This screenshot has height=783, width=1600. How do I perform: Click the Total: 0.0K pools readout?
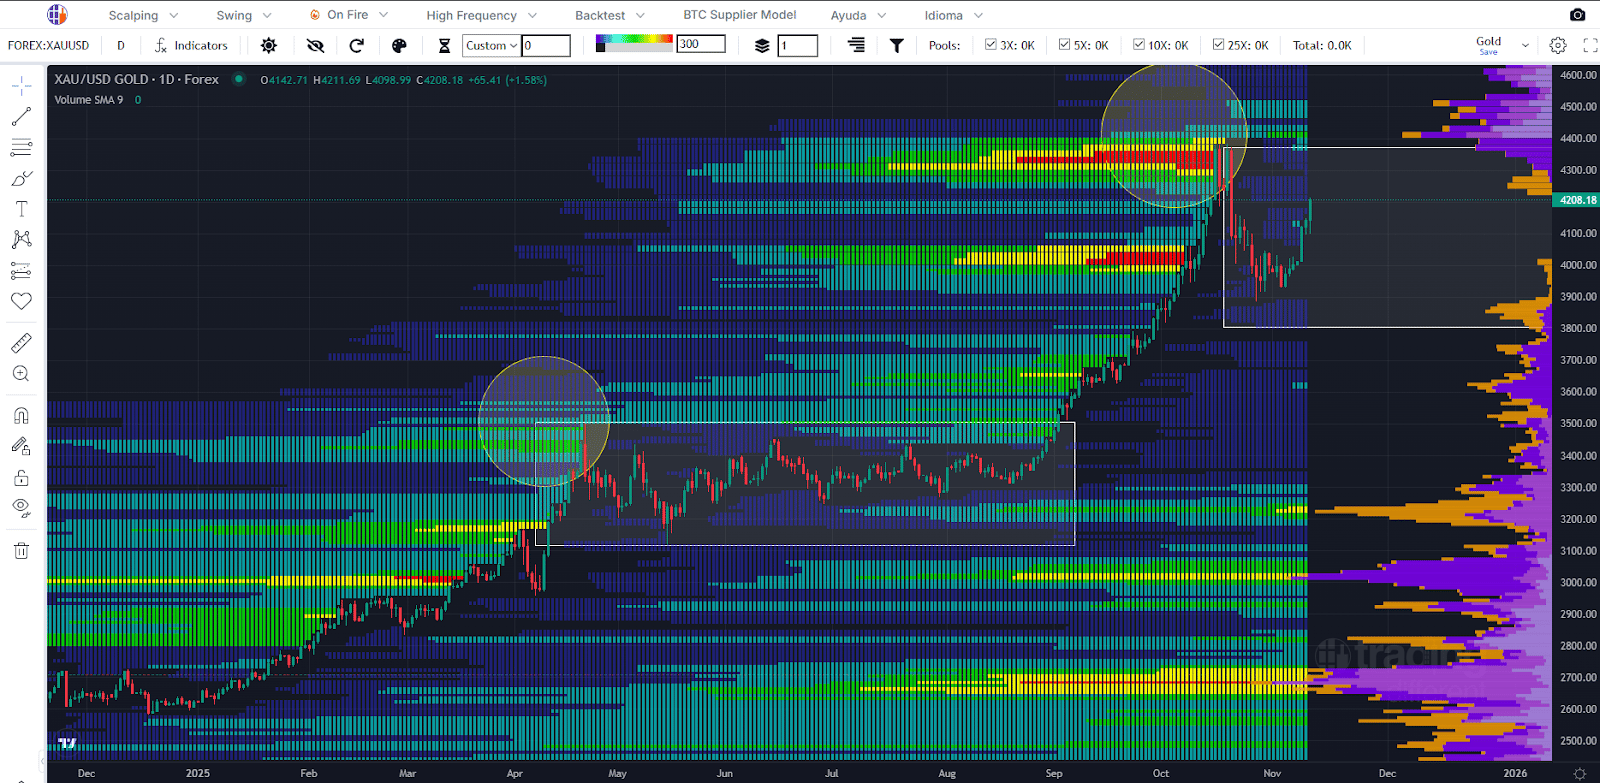[1322, 45]
